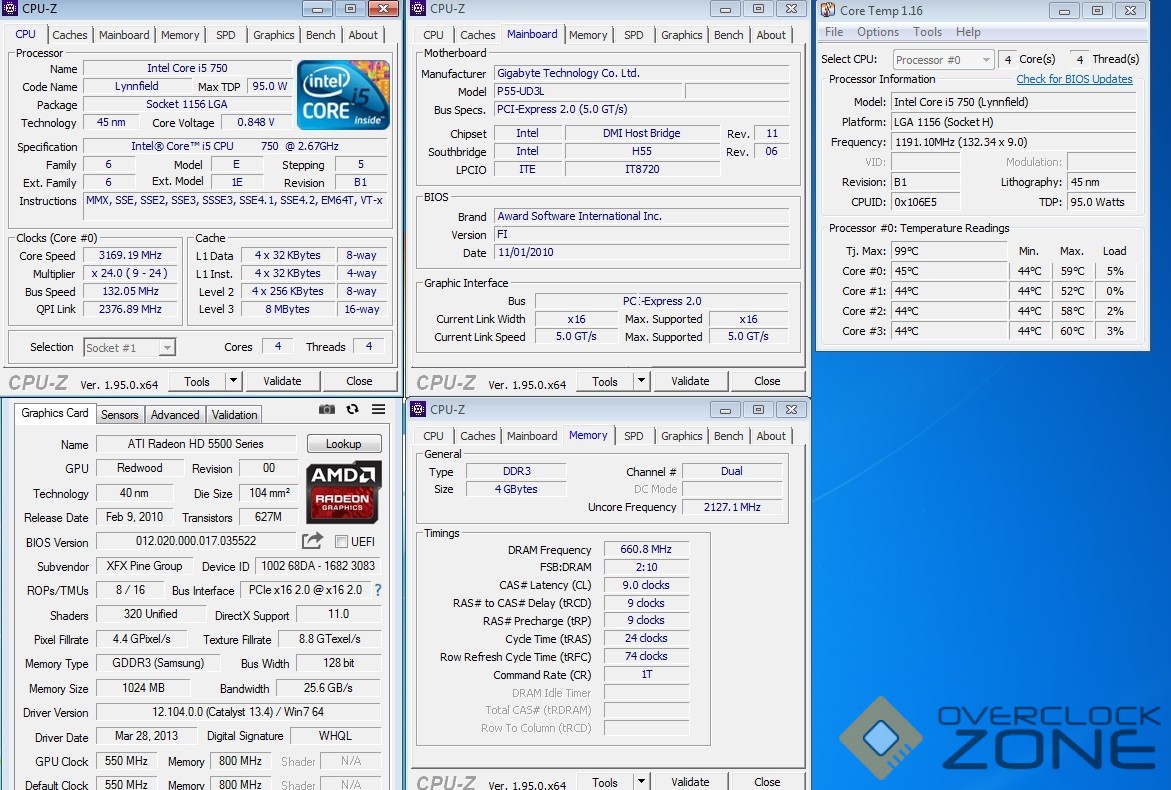
Task: Click the ATI Radeon HD 5500 Series name field
Action: coord(195,444)
